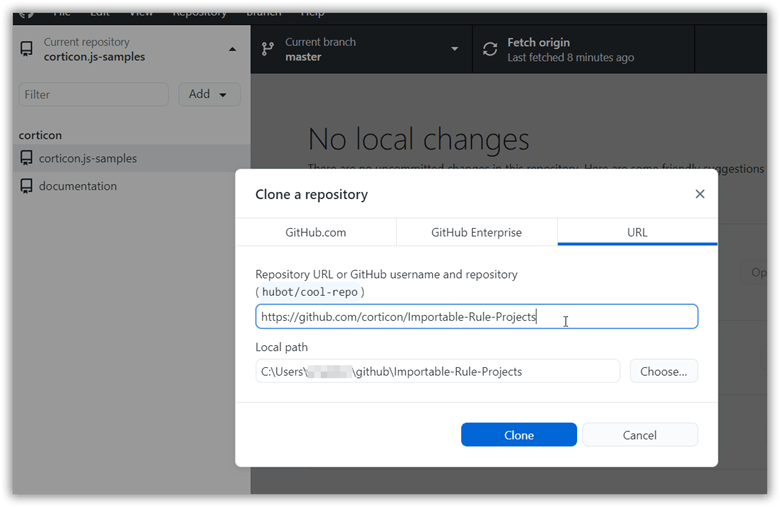Click the repository icon beside Current repository
780x507 pixels.
[26, 50]
